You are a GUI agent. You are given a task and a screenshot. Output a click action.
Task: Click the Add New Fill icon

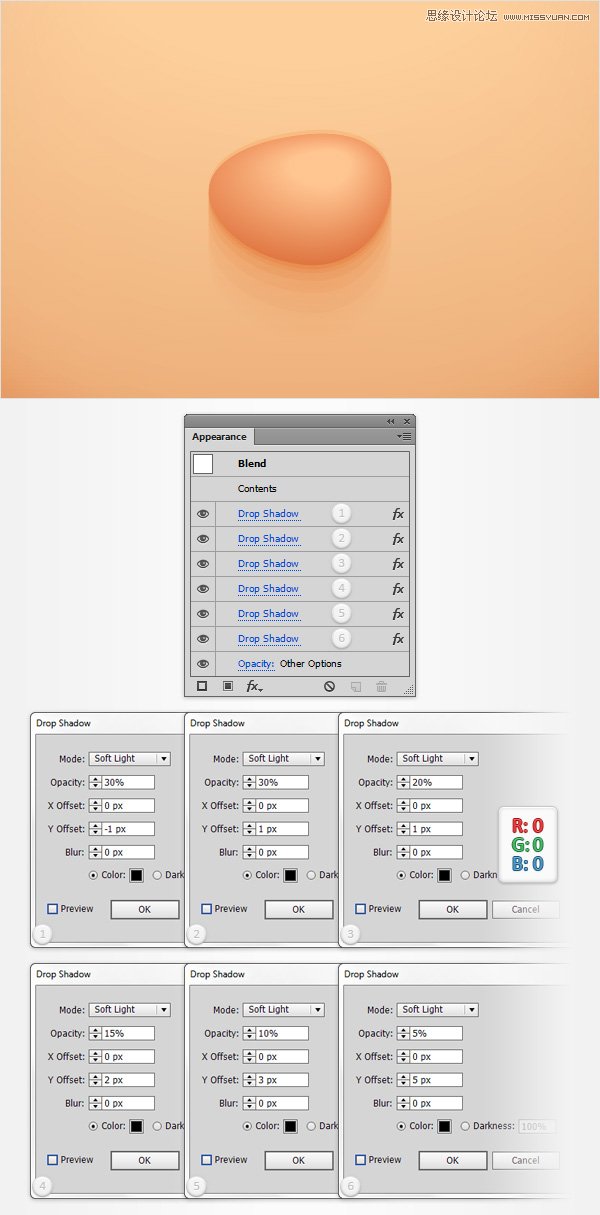[227, 687]
